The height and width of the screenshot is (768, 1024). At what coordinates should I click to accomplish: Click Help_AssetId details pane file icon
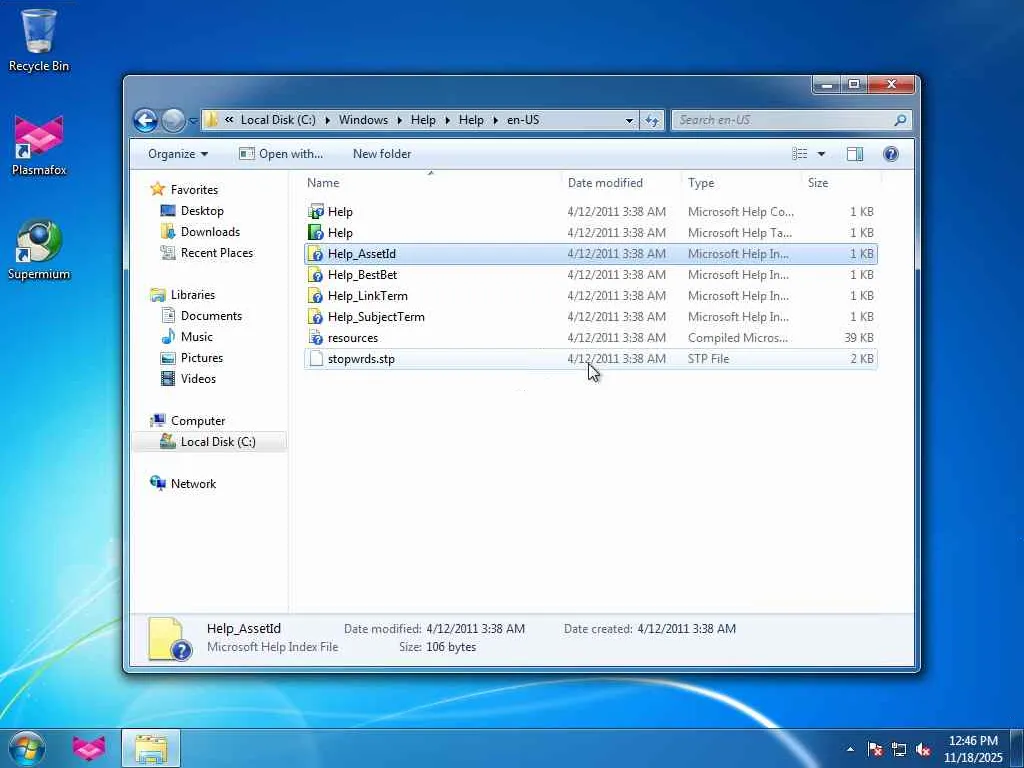(x=169, y=639)
